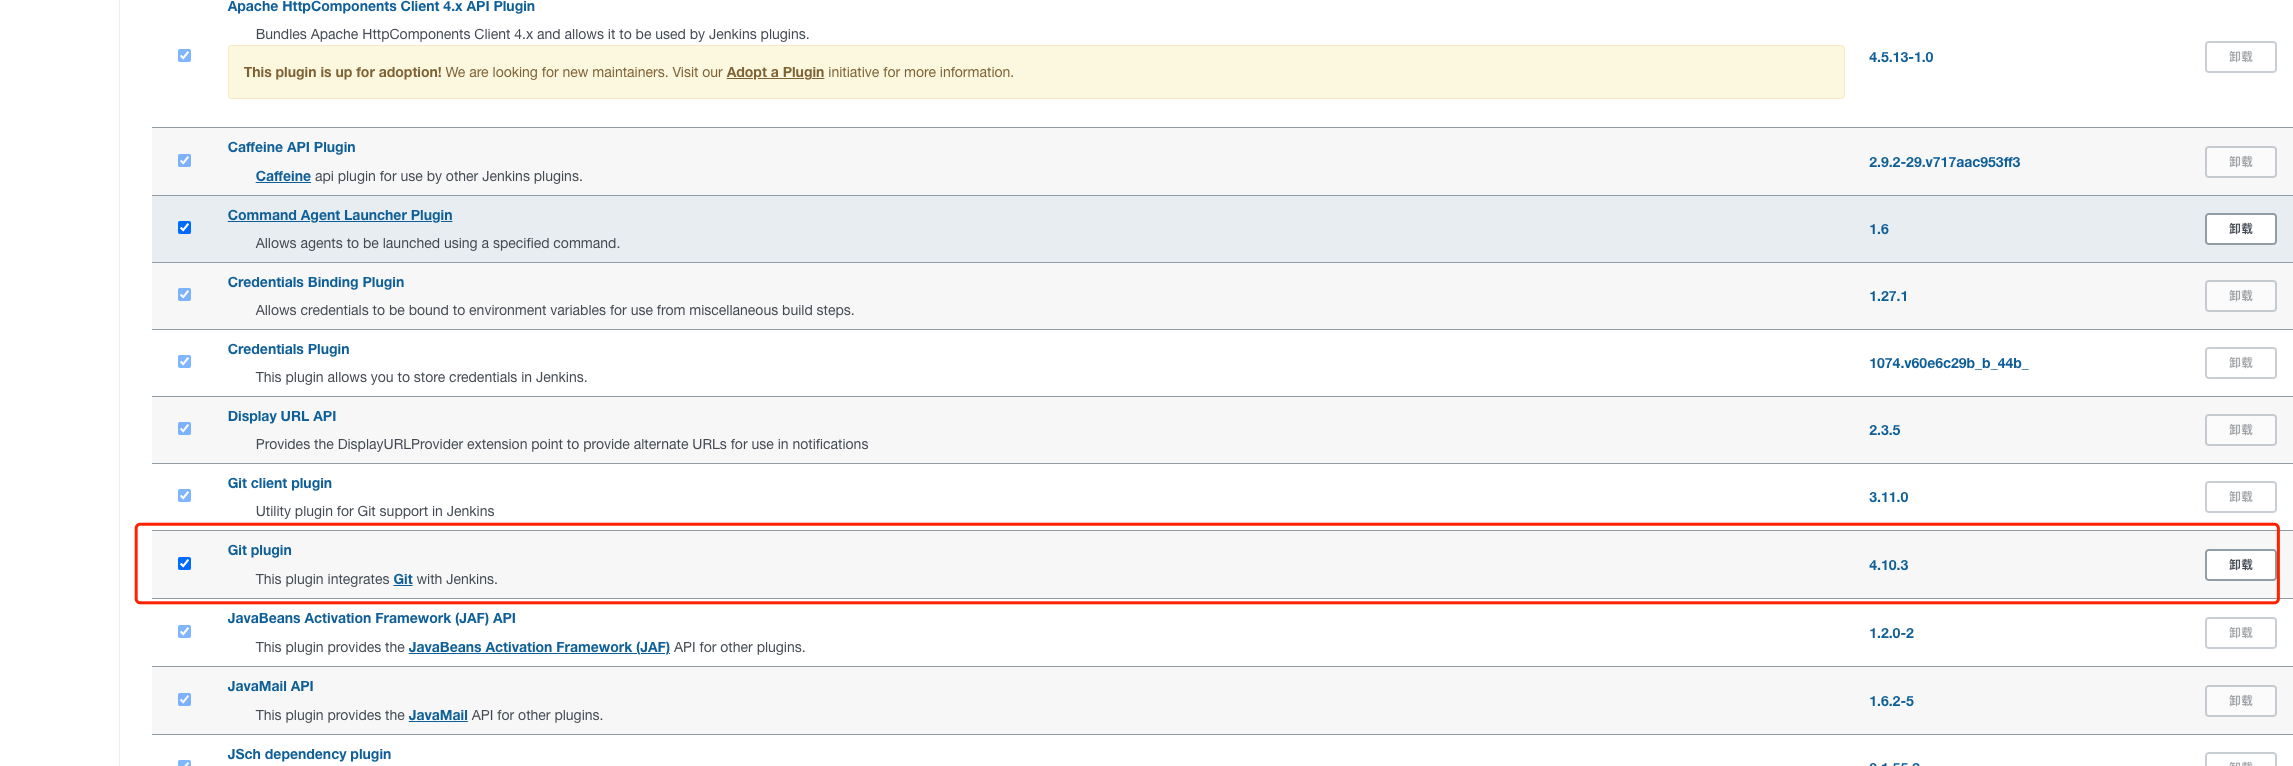Click 'Utility plugin for Git support in Jenkins' text
2293x766 pixels.
click(375, 511)
